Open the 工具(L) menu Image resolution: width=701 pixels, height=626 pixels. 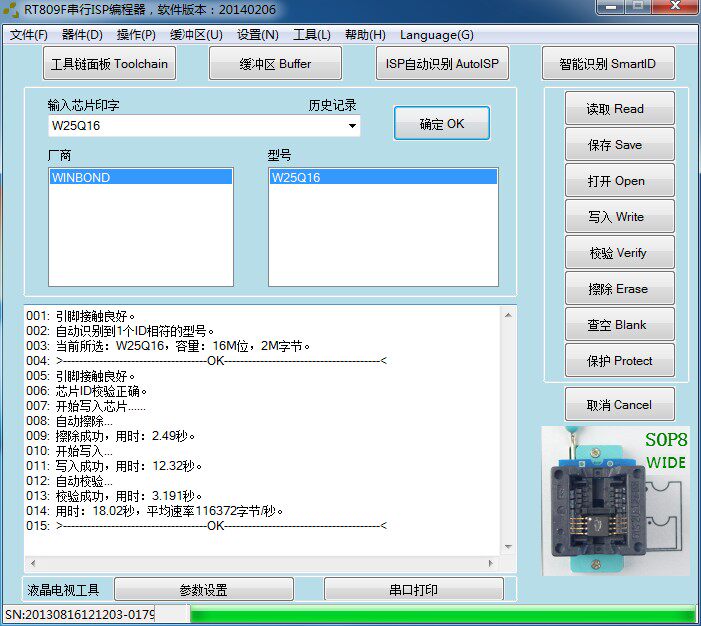pos(311,35)
